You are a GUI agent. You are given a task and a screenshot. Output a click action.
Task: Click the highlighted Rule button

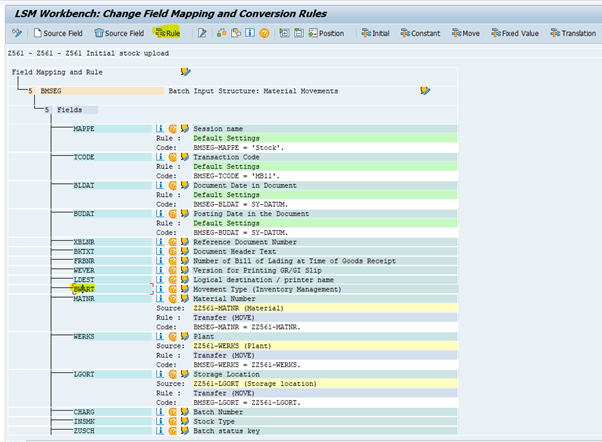168,33
